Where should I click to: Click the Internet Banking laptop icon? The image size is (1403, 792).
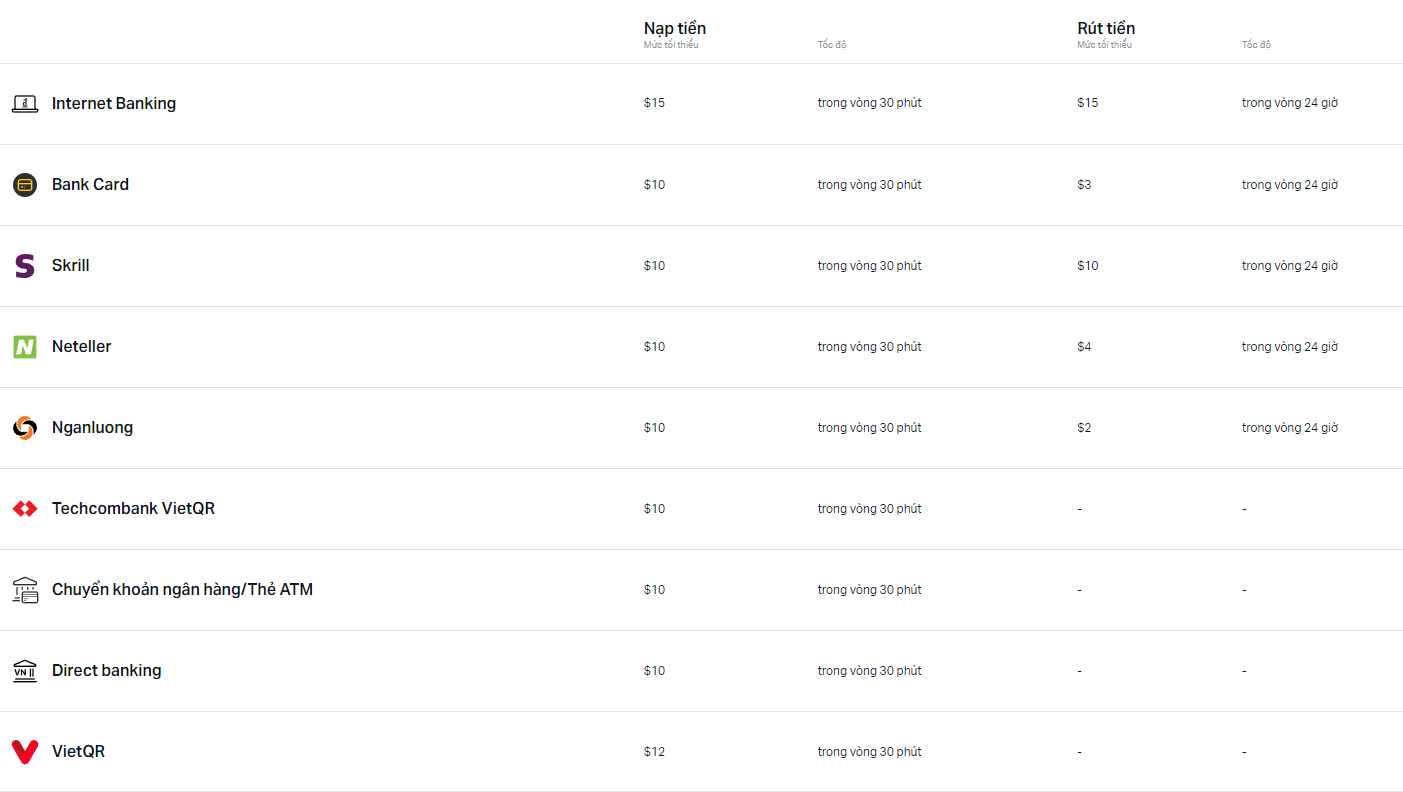[25, 103]
